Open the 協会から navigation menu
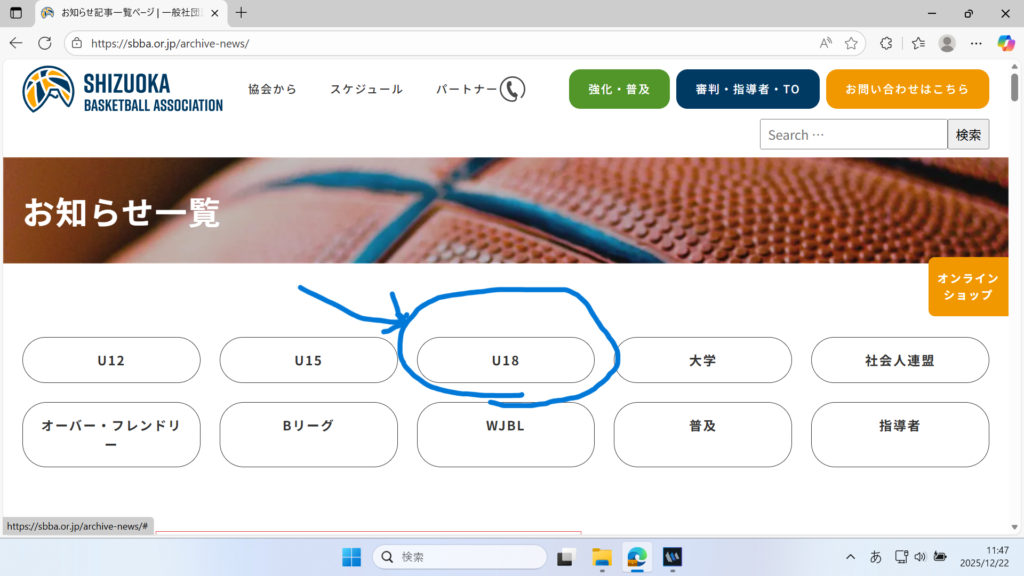The image size is (1024, 576). coord(272,89)
